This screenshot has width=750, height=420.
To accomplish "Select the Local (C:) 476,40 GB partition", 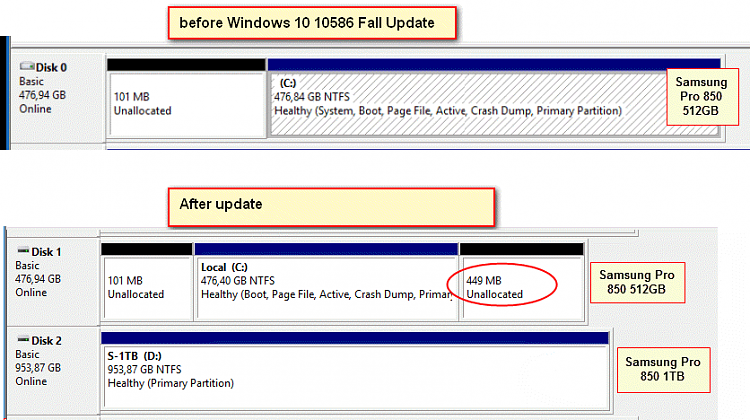I will (326, 282).
